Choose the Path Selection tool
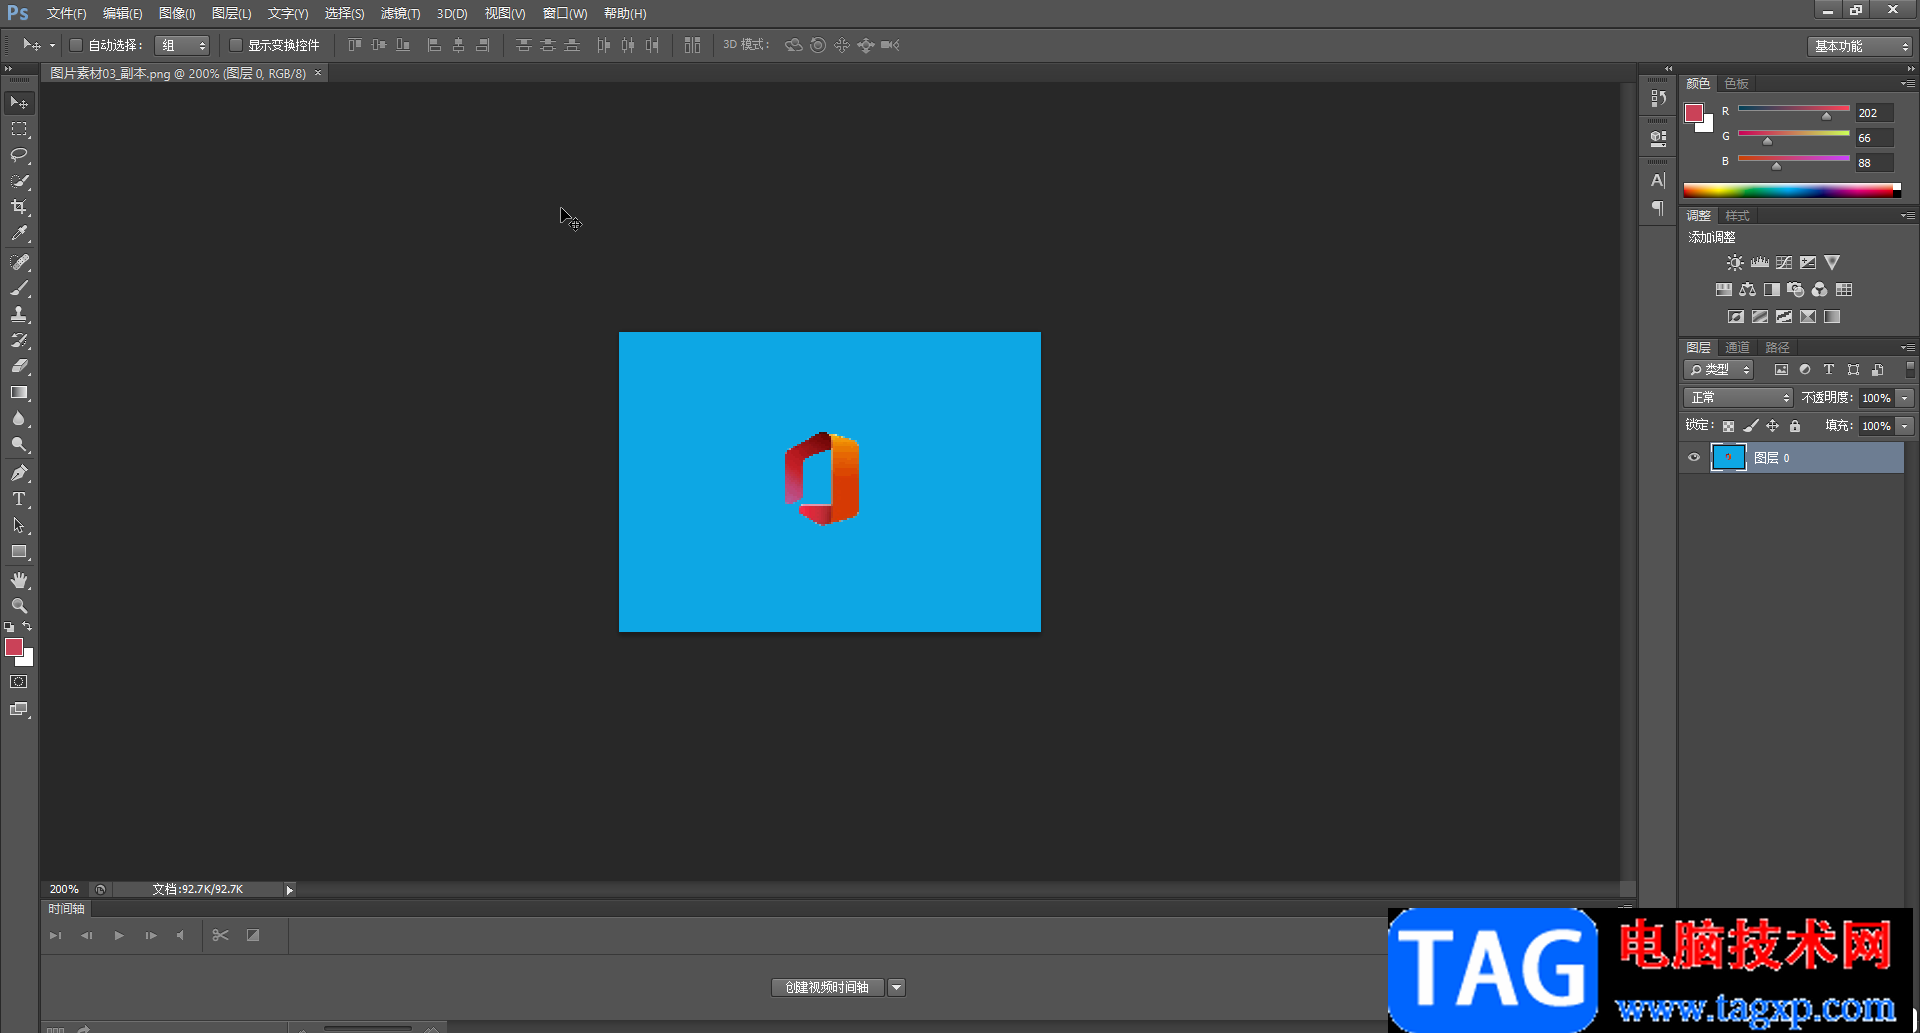The image size is (1920, 1033). [19, 525]
